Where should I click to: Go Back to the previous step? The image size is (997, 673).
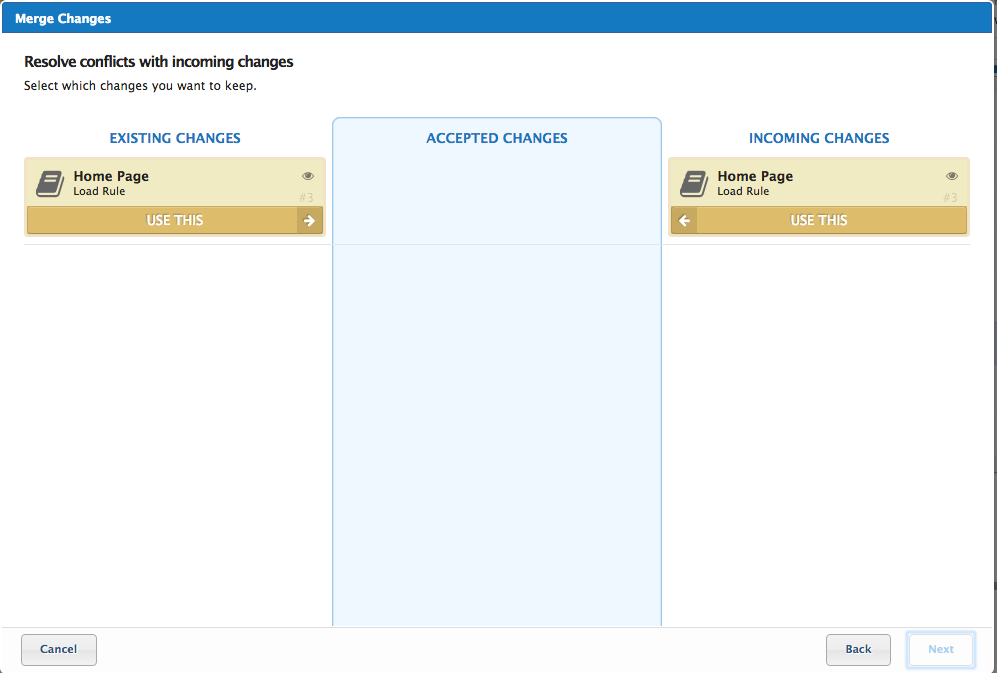(858, 649)
